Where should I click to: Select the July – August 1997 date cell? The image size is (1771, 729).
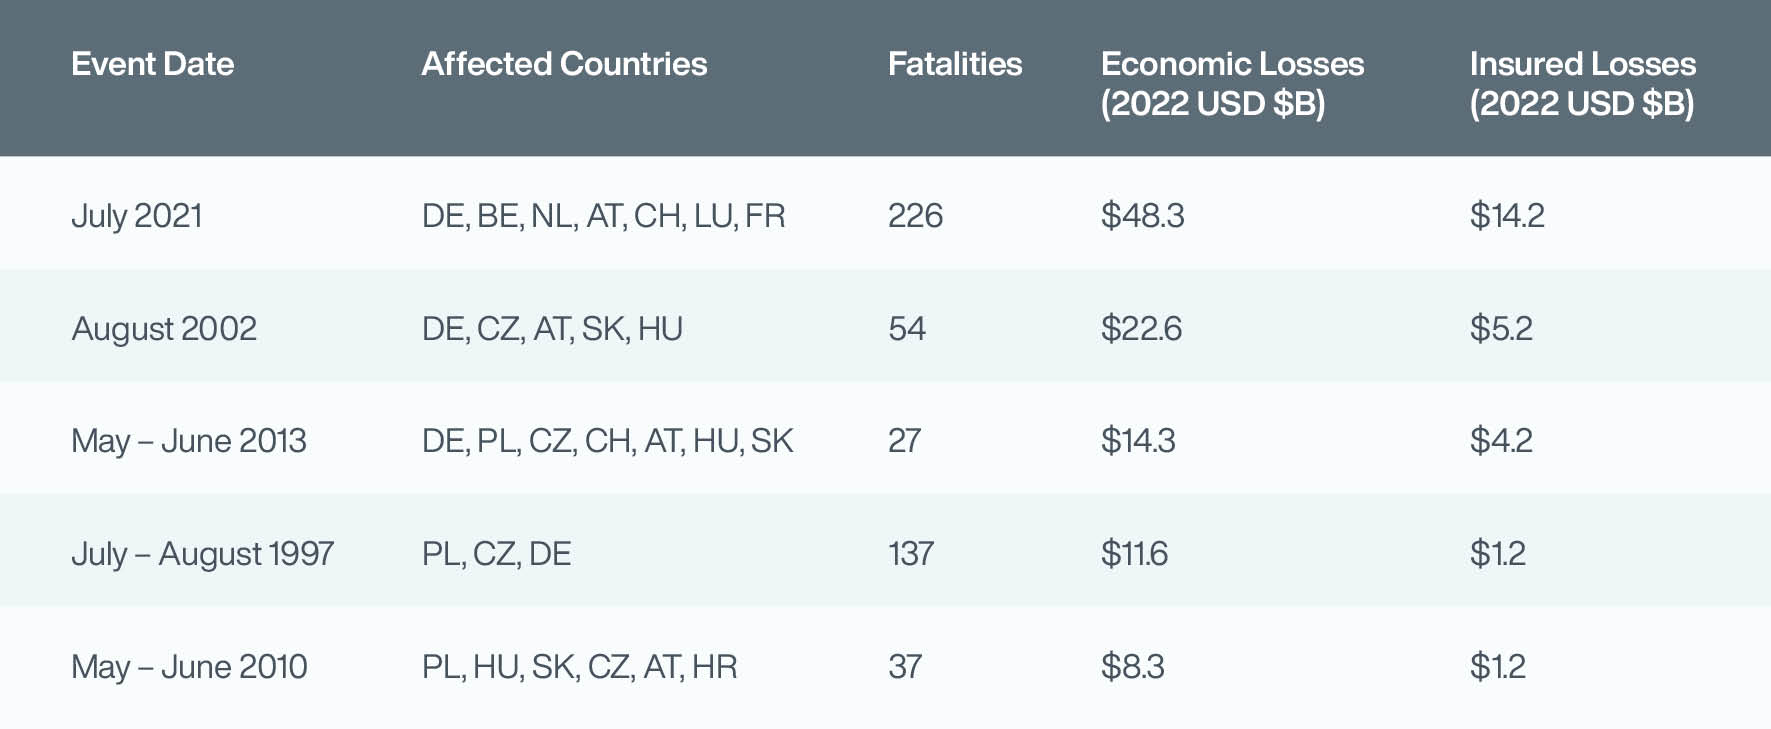tap(202, 554)
